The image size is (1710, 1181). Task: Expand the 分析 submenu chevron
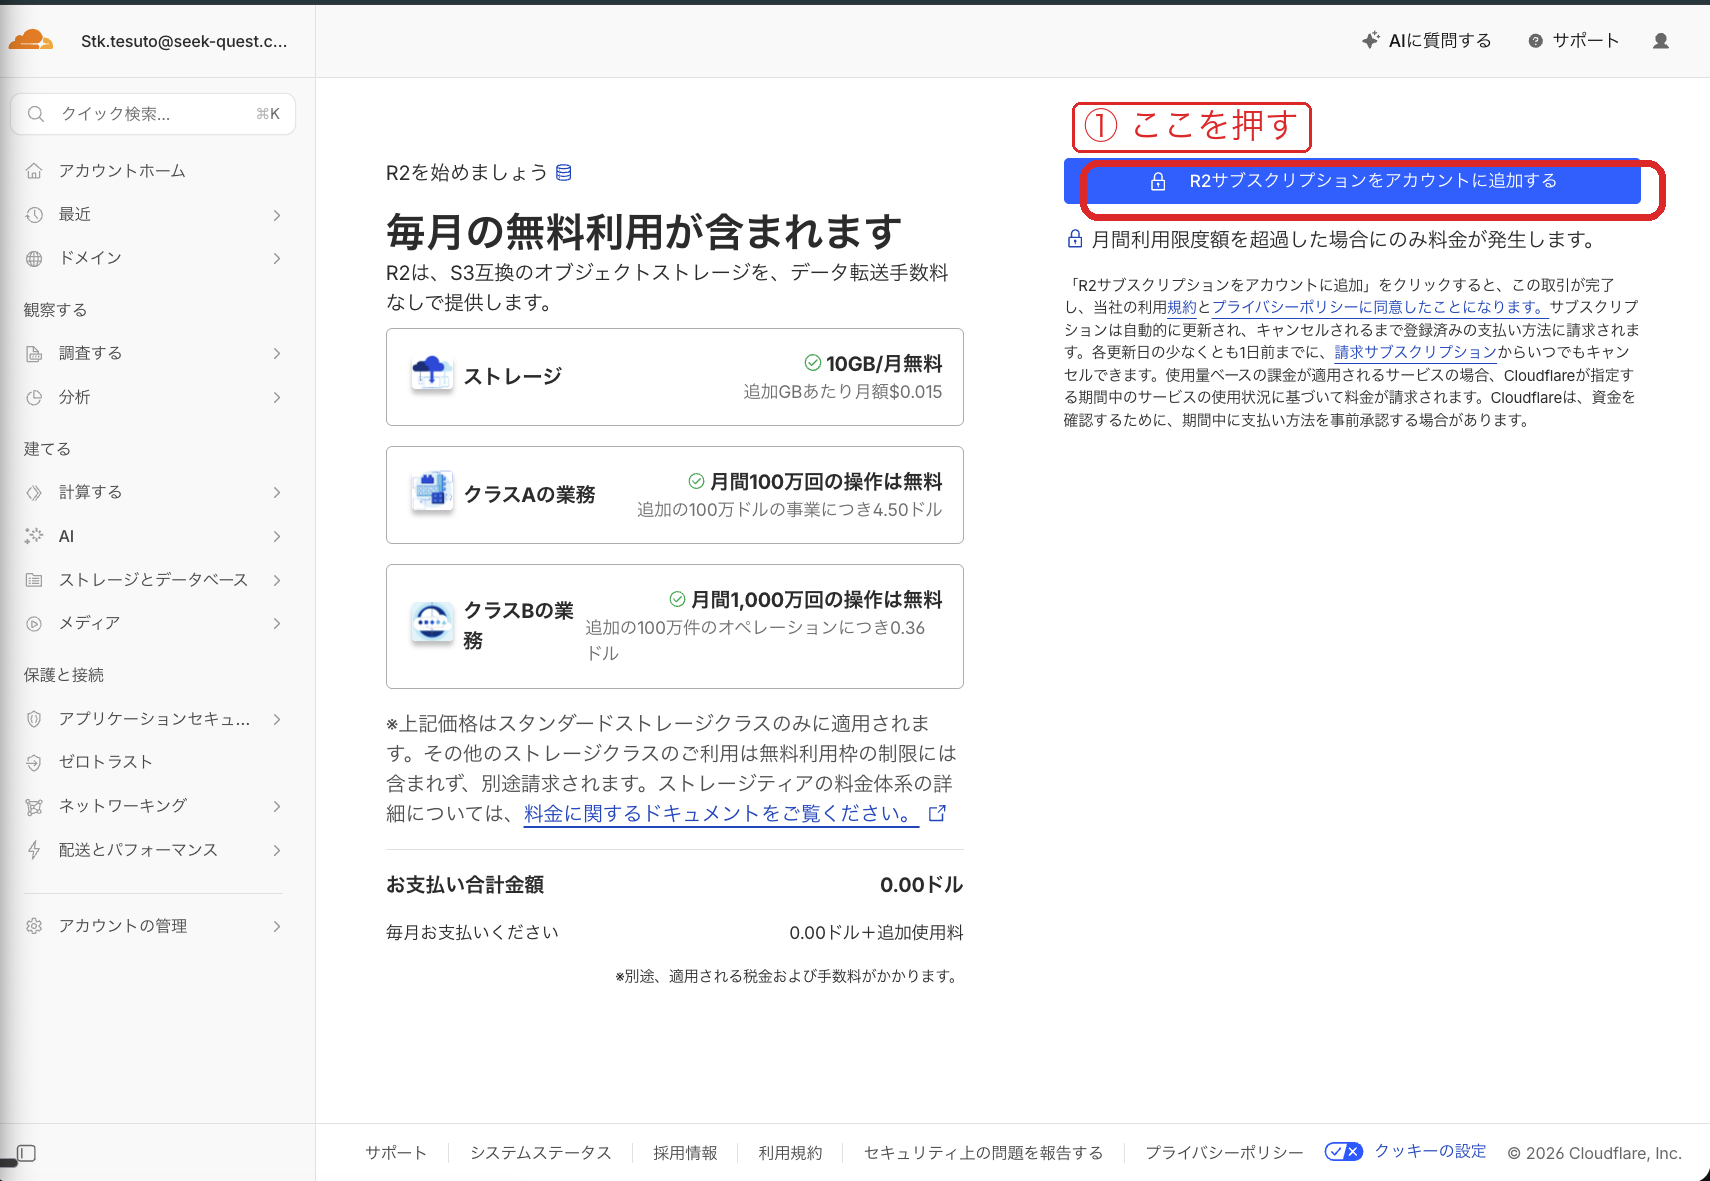(277, 397)
